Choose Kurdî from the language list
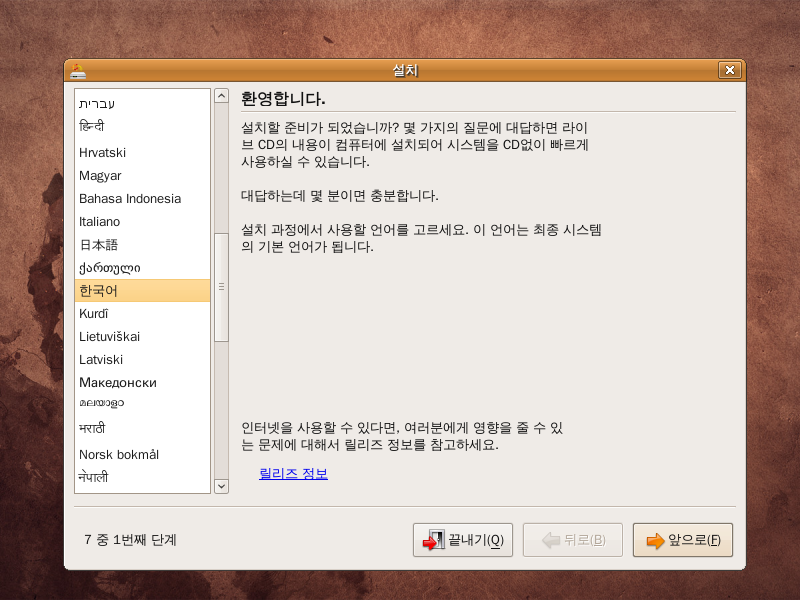 click(x=142, y=313)
